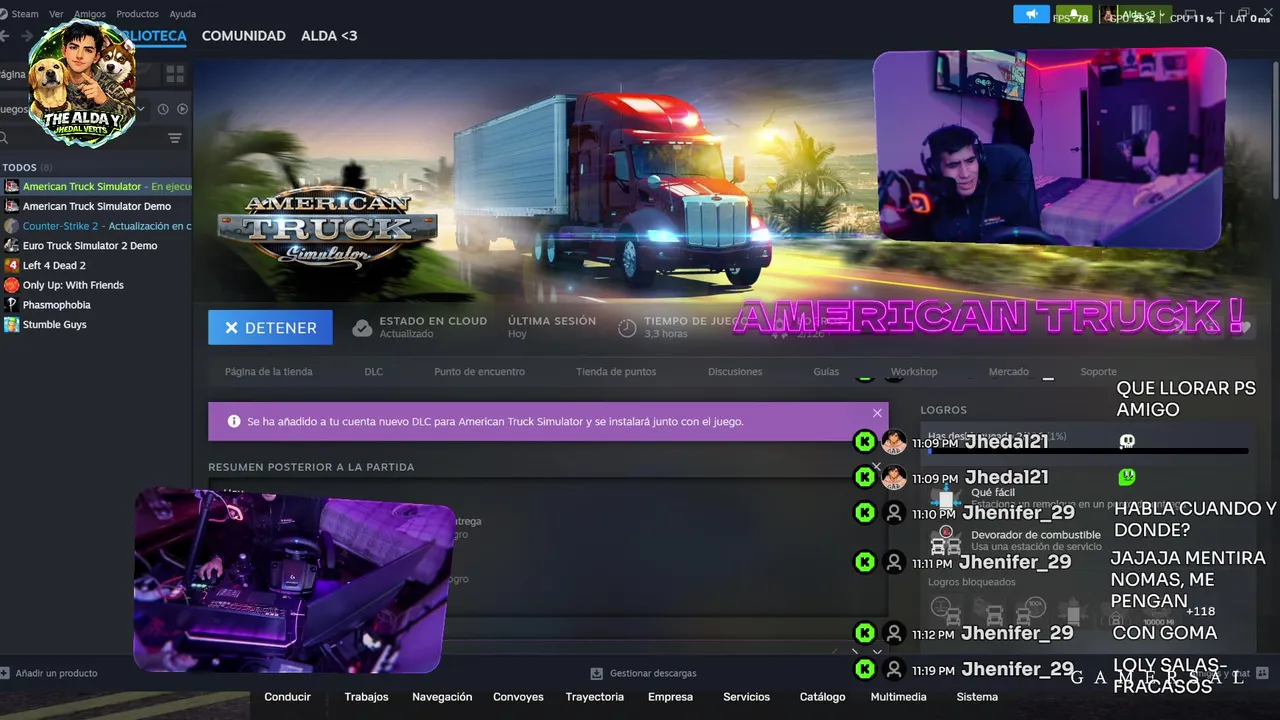Open the Convoyes game menu
The height and width of the screenshot is (720, 1280).
[x=518, y=697]
